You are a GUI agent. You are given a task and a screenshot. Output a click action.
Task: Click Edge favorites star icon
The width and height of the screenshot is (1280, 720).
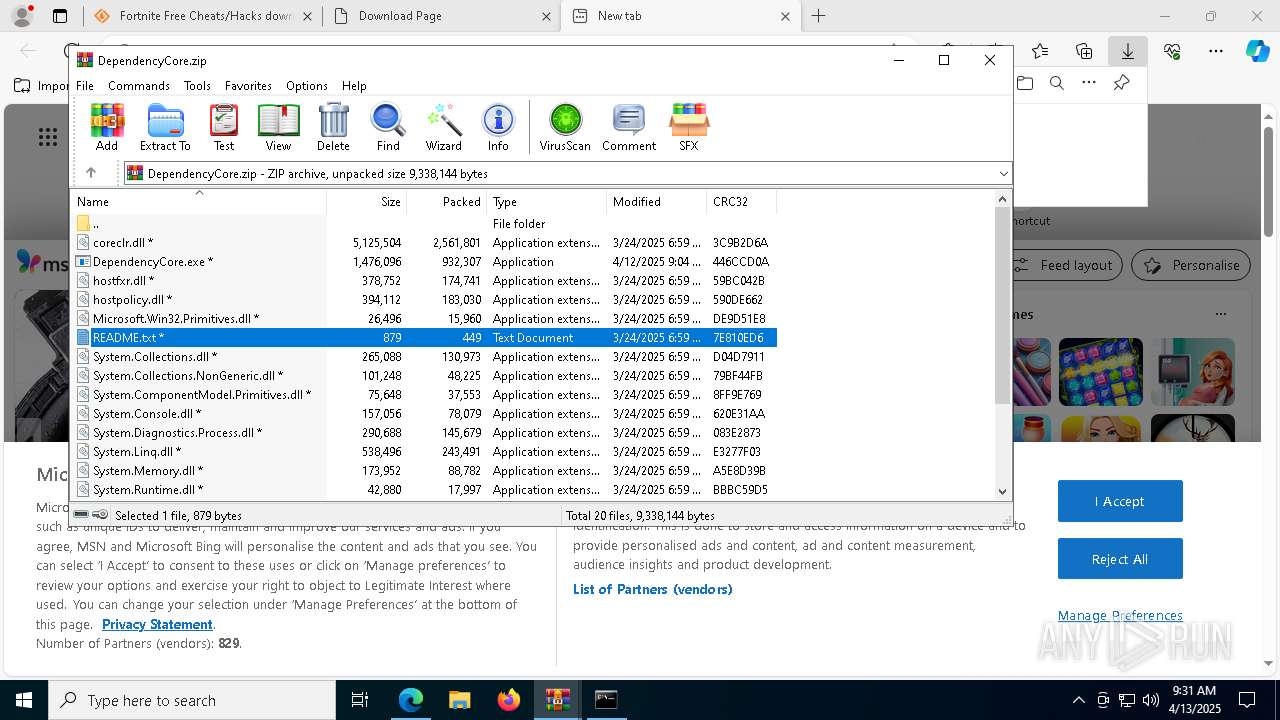[x=1040, y=51]
